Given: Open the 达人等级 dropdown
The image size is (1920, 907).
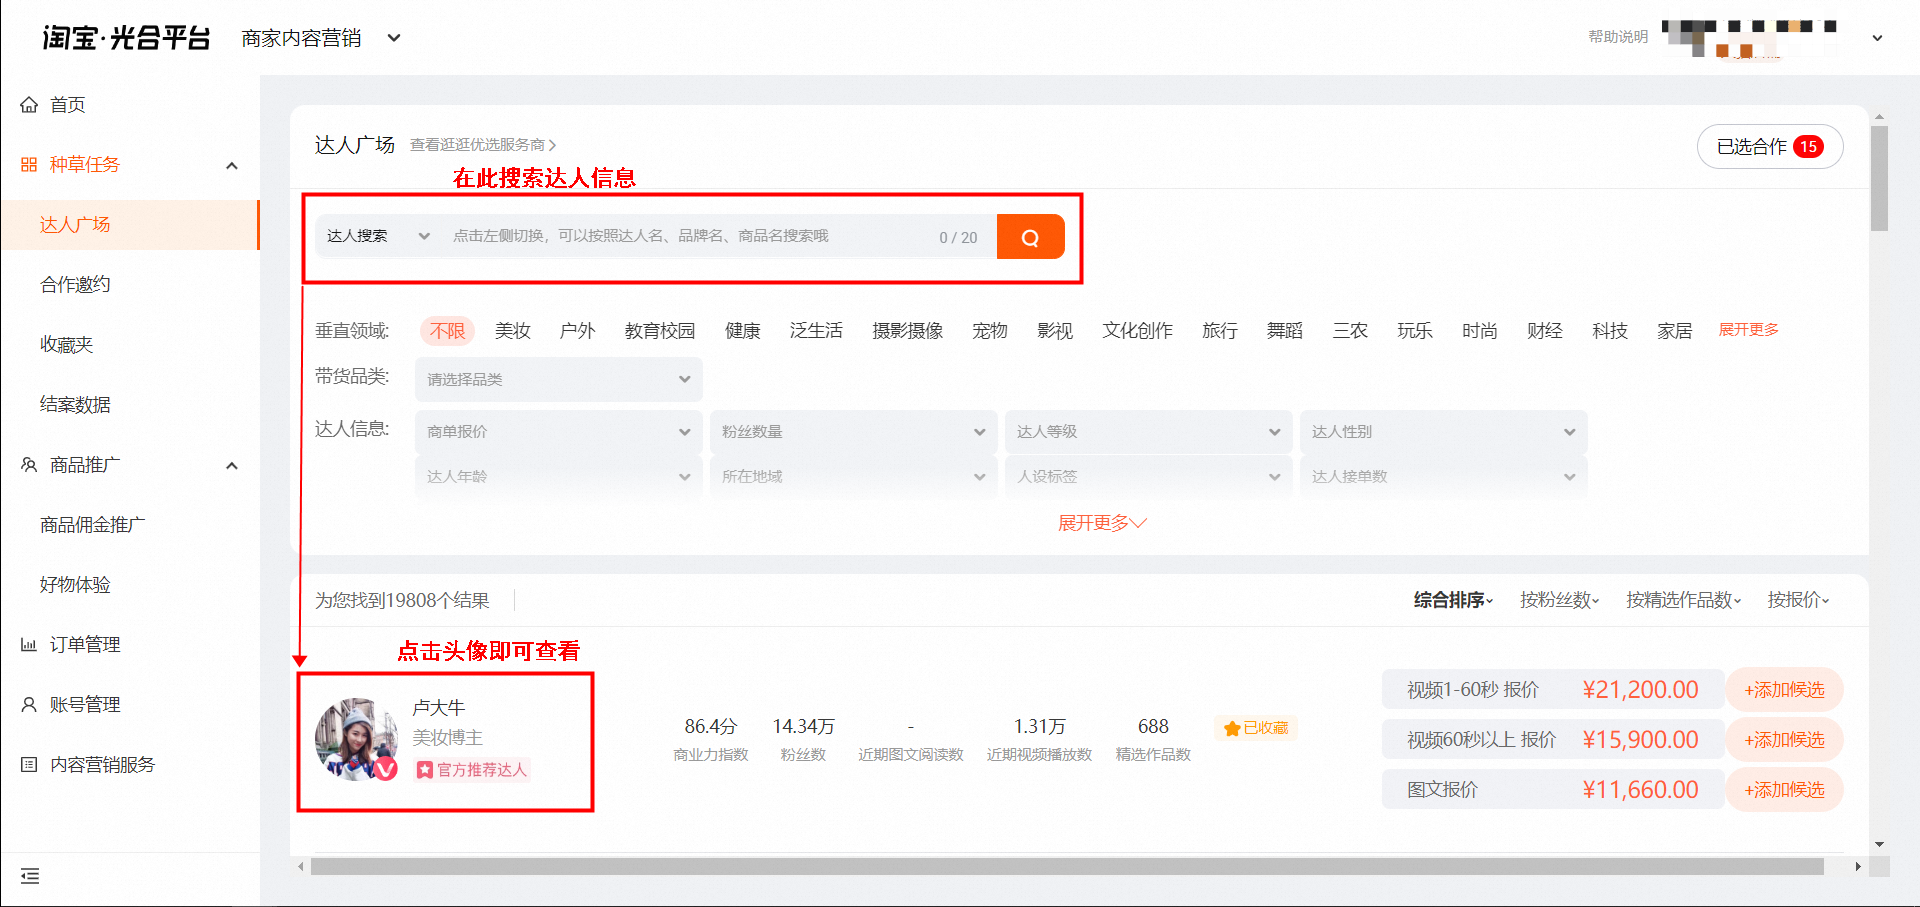Looking at the screenshot, I should tap(1148, 431).
